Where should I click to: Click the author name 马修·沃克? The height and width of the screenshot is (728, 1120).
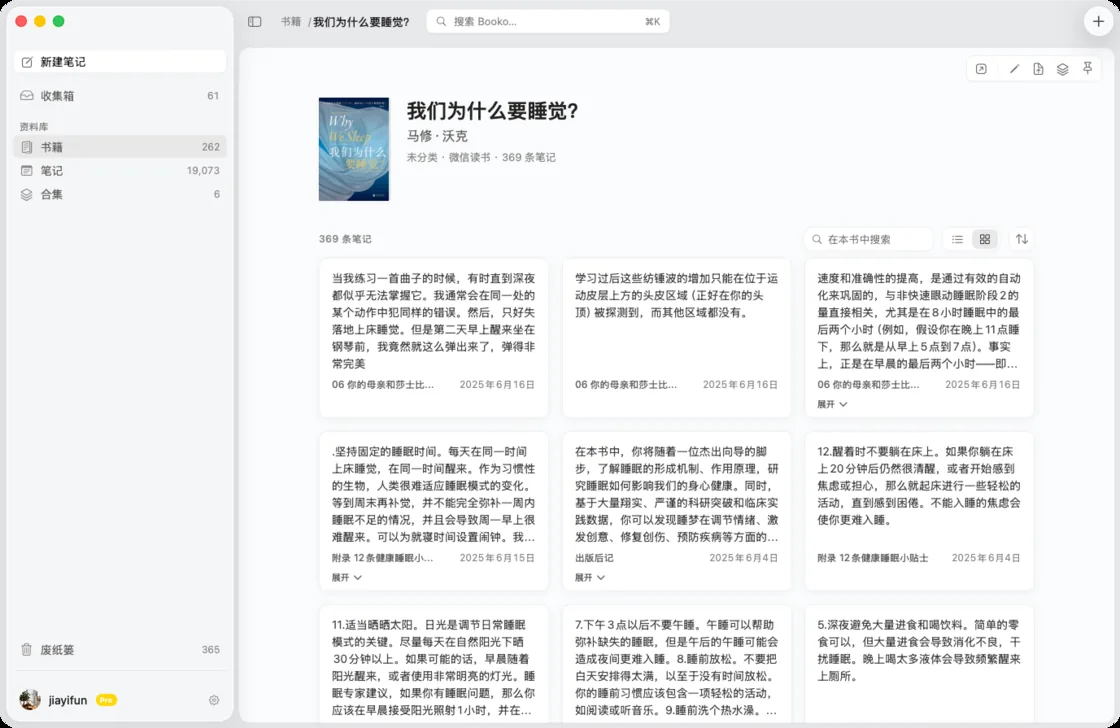[x=437, y=136]
